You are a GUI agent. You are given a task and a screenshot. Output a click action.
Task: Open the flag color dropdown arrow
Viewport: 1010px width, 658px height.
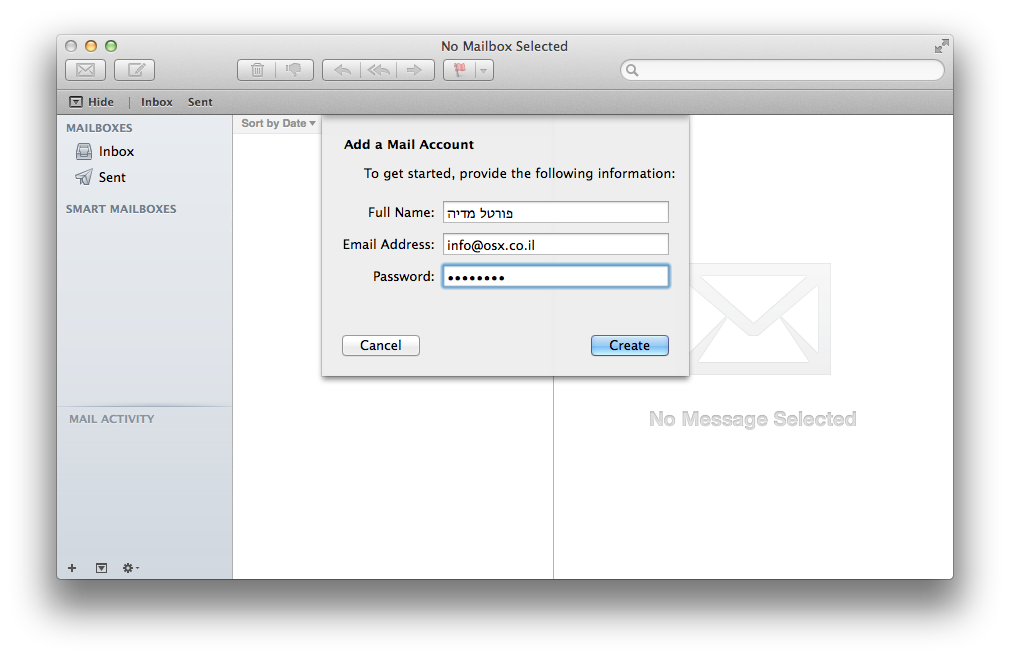click(x=484, y=70)
